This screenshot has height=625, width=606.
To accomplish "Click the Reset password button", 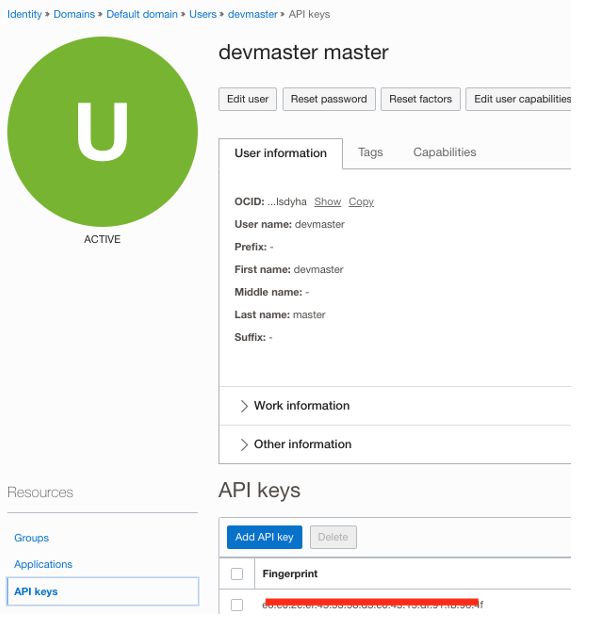I will (329, 99).
